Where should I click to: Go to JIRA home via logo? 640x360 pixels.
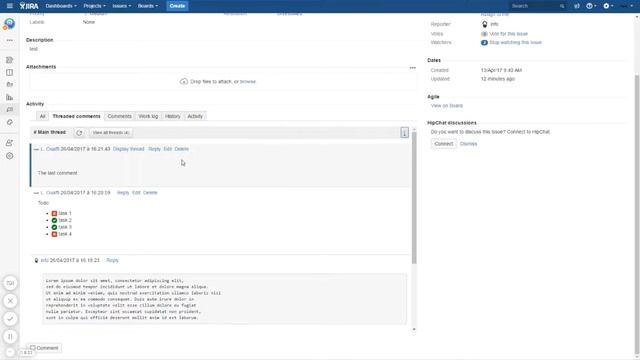click(x=29, y=6)
